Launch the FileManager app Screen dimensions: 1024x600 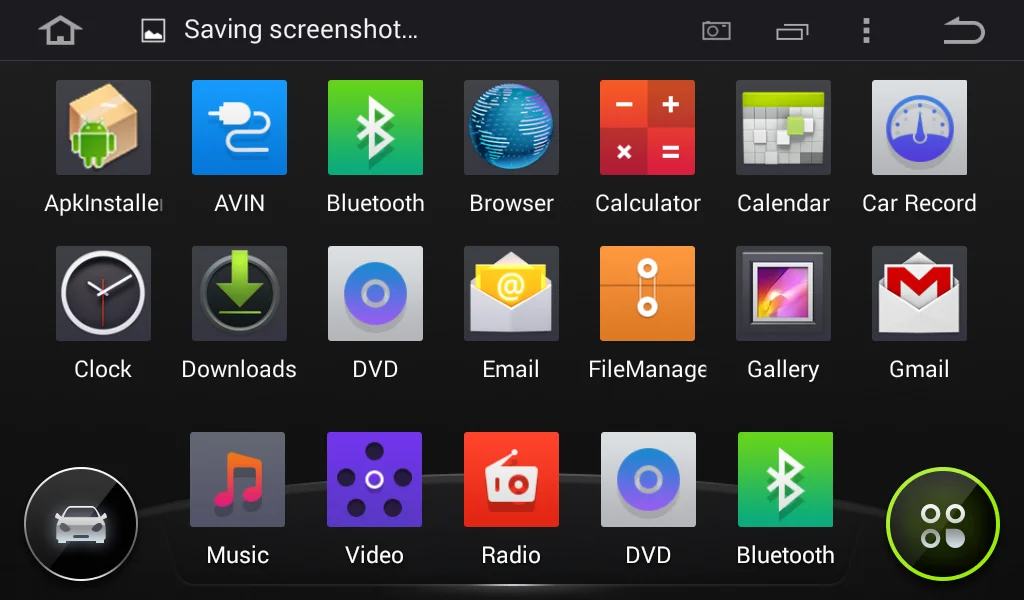(x=647, y=293)
